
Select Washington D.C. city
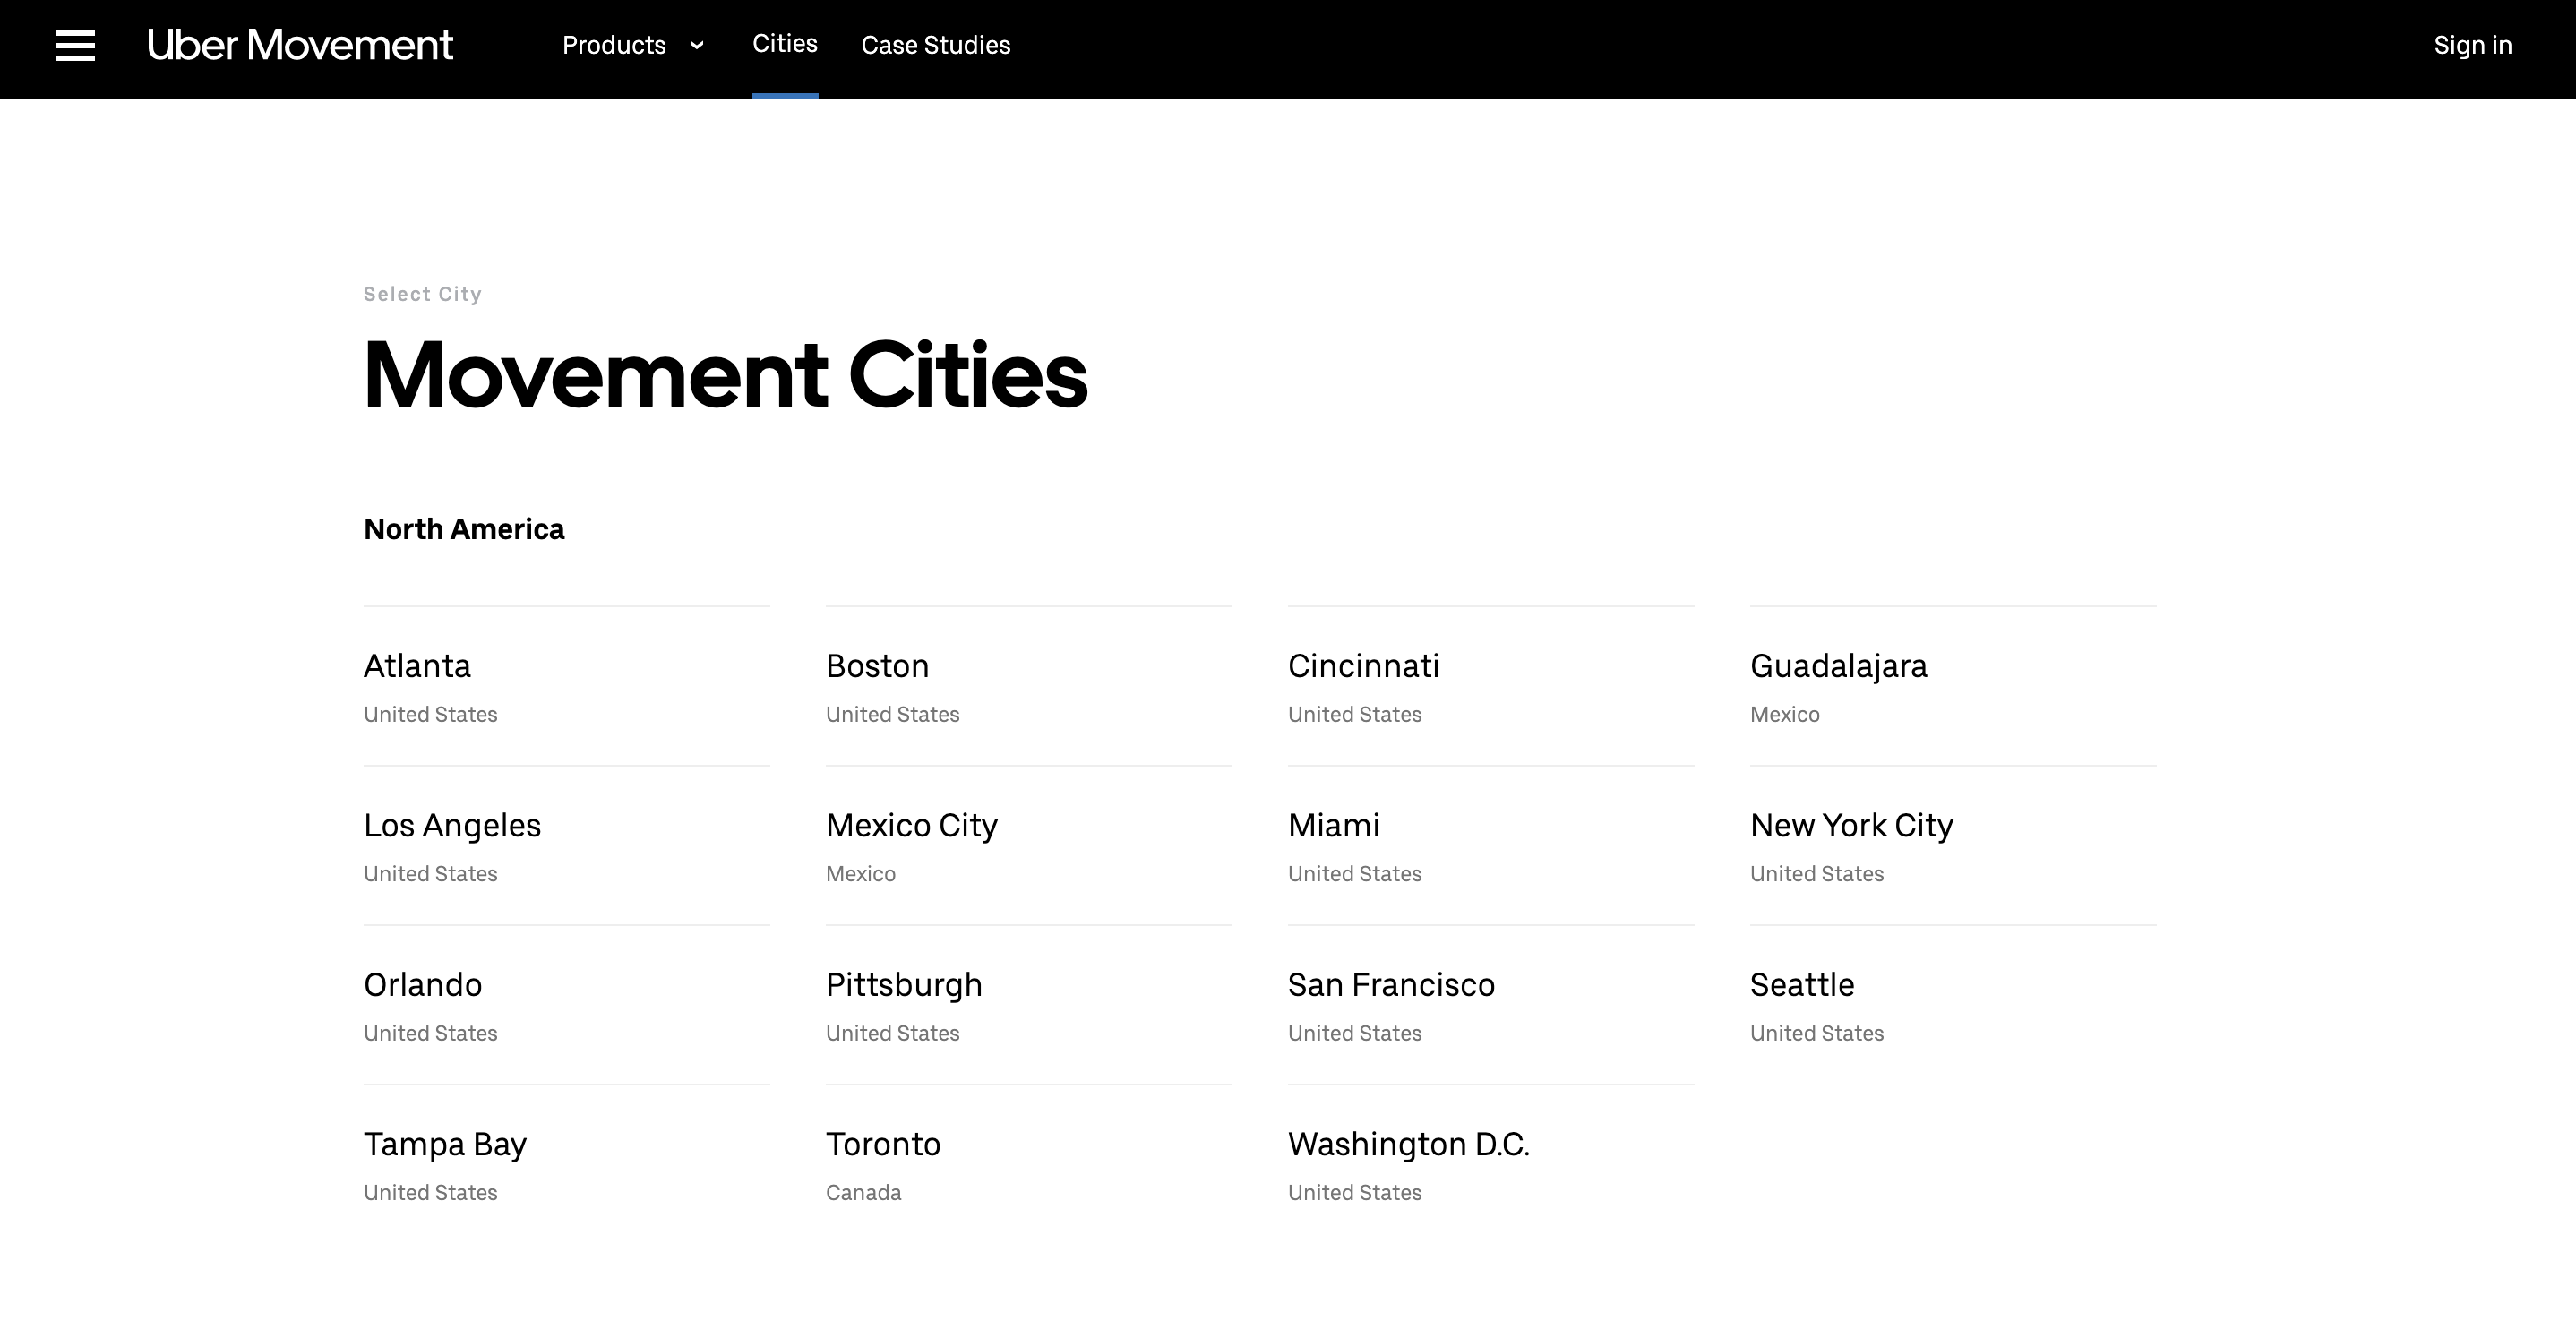pos(1408,1144)
